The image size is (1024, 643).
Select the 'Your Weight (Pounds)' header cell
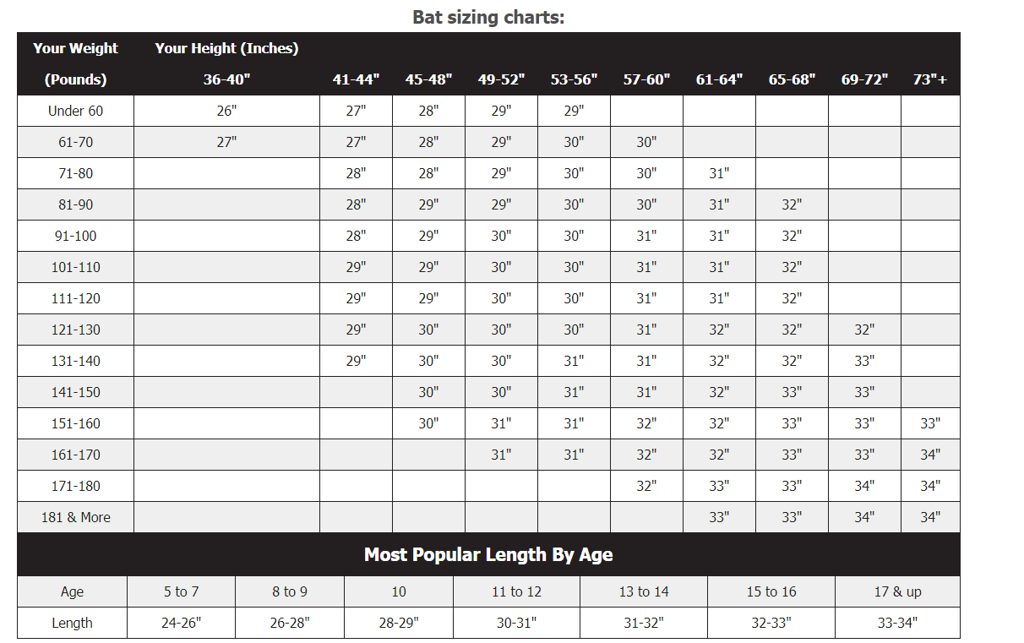point(76,64)
